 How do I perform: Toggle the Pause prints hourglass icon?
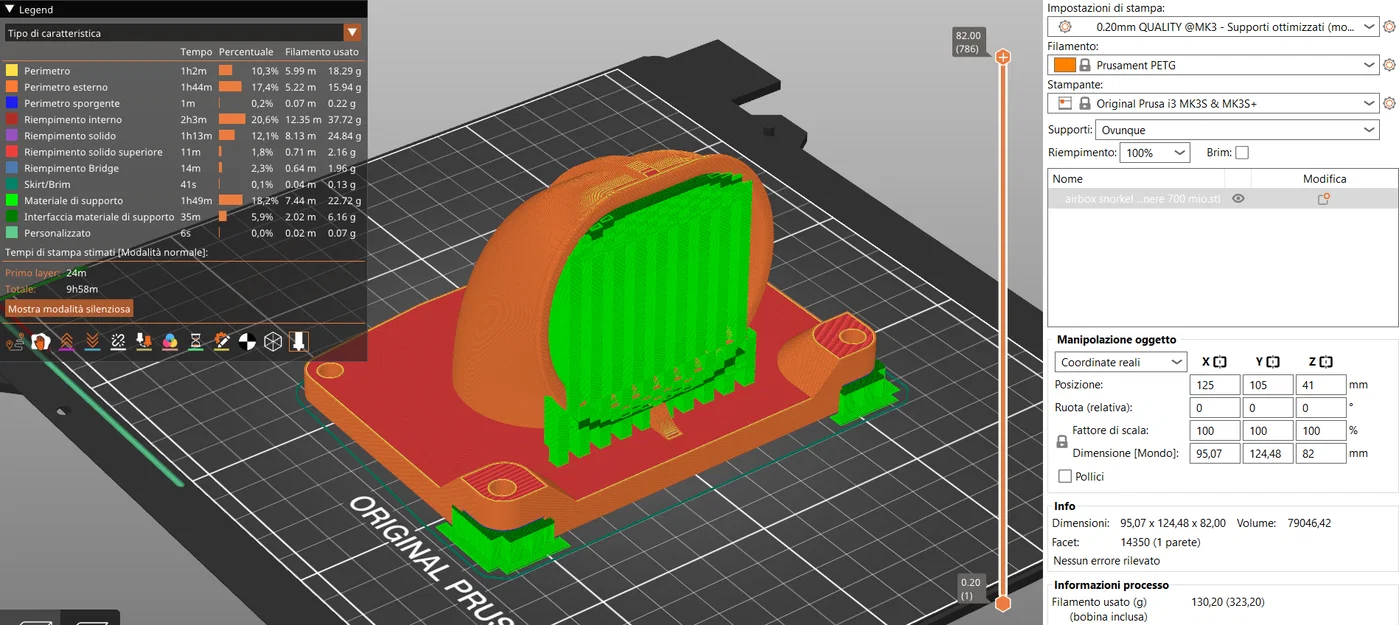click(196, 342)
